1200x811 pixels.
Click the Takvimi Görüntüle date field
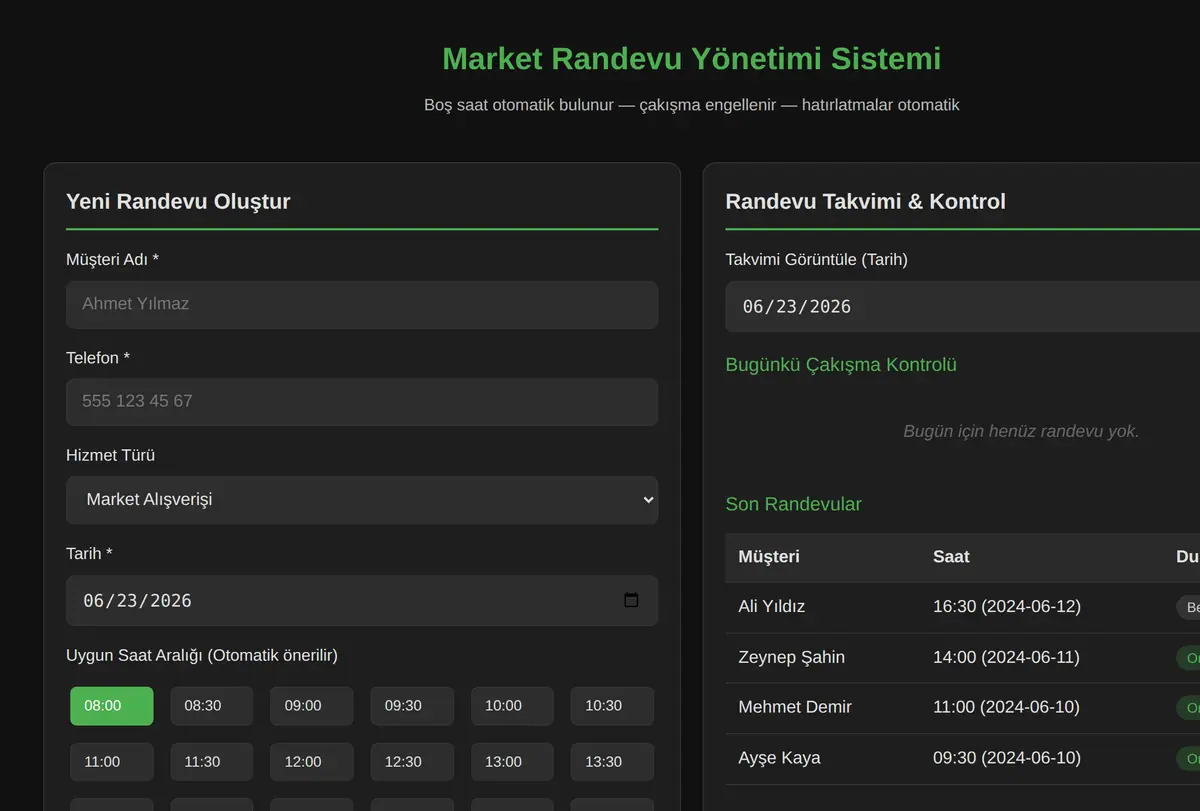click(x=962, y=306)
